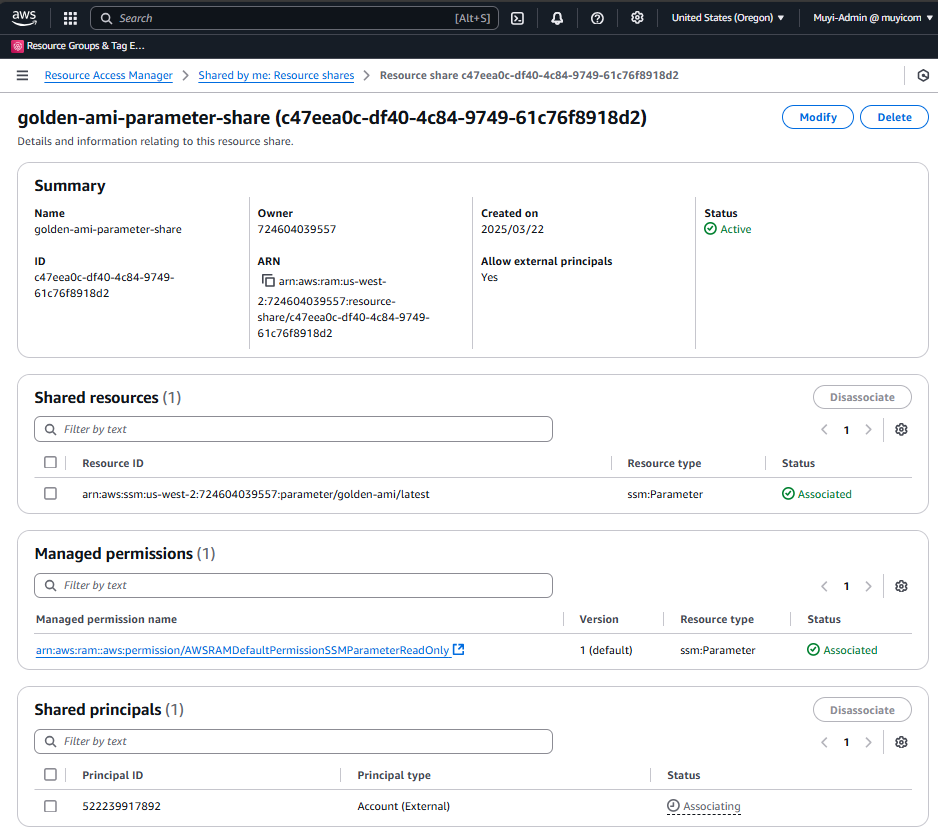Click the Modify button
Viewport: 938px width, 835px height.
[x=818, y=117]
